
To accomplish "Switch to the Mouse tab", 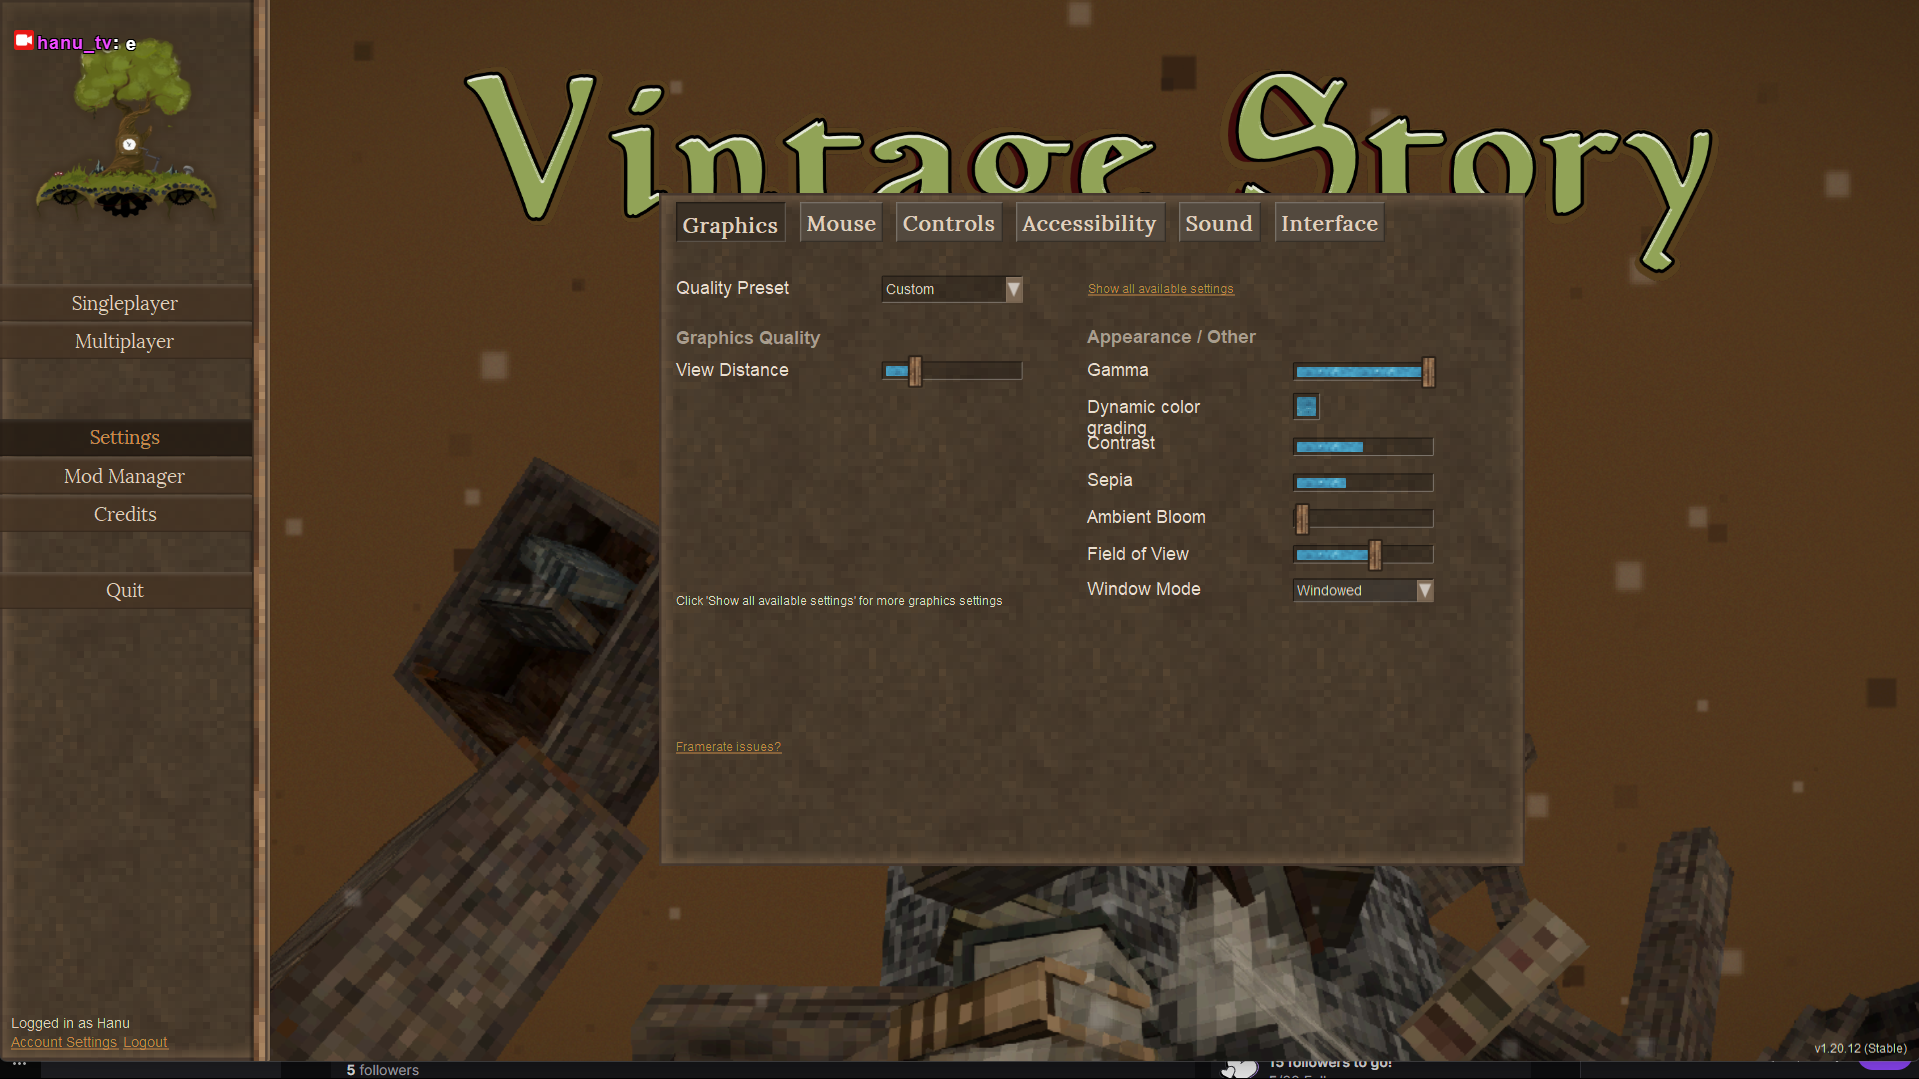I will [840, 223].
